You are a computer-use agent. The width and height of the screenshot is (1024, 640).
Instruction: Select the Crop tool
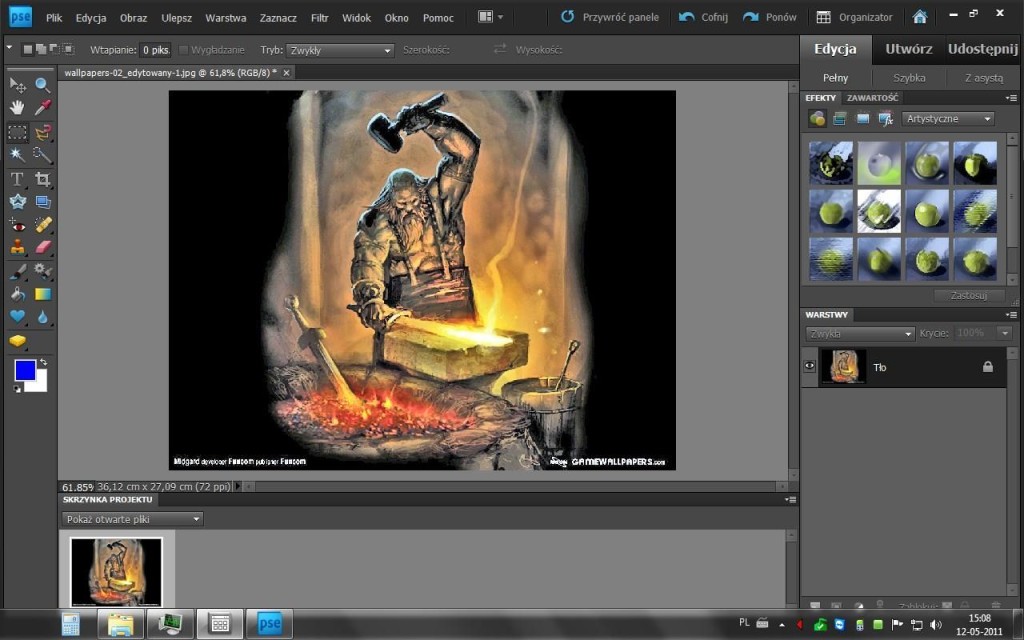tap(43, 179)
